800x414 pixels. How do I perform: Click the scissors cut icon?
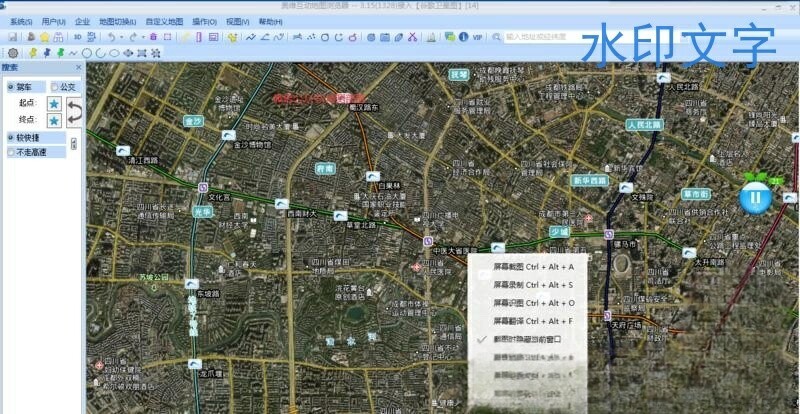(x=412, y=37)
